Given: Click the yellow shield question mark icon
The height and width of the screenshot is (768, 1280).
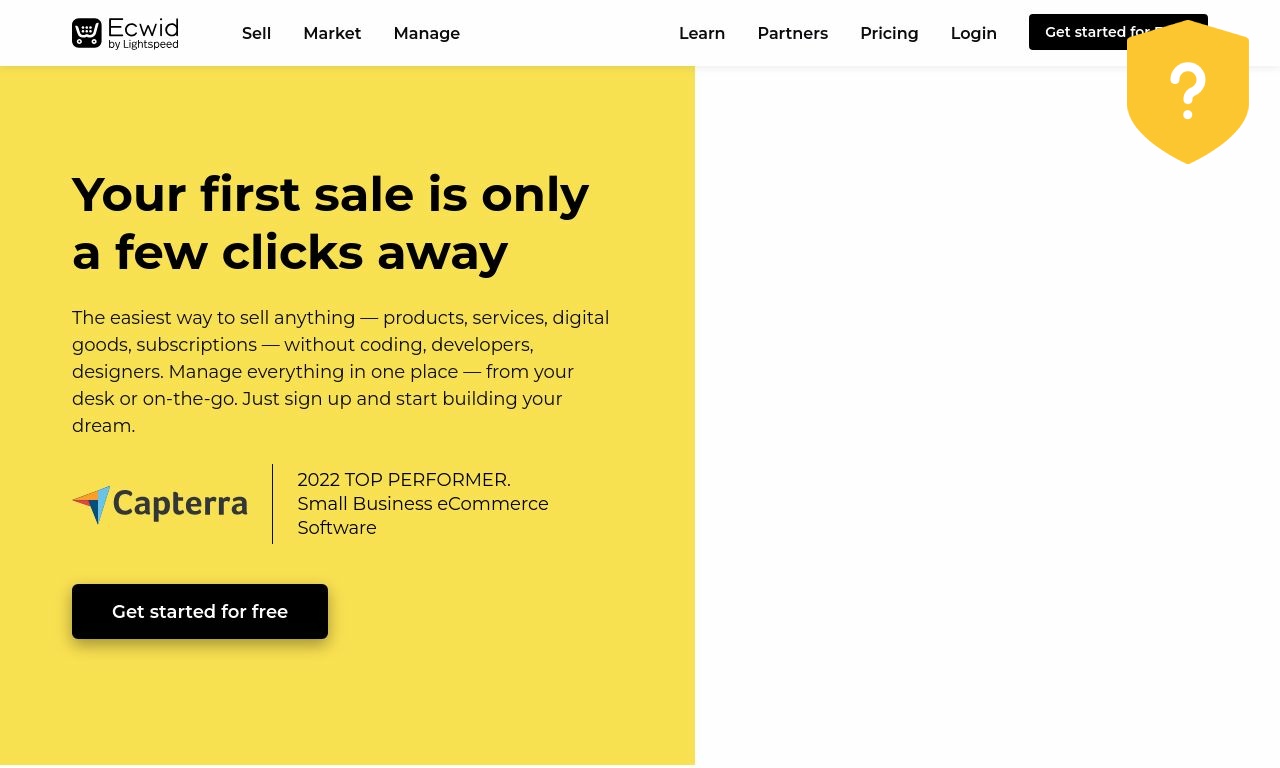Looking at the screenshot, I should (x=1188, y=92).
